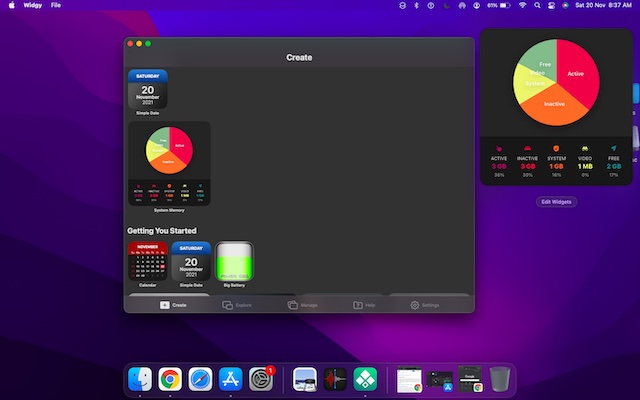Click the Getting You Started heading

162,231
